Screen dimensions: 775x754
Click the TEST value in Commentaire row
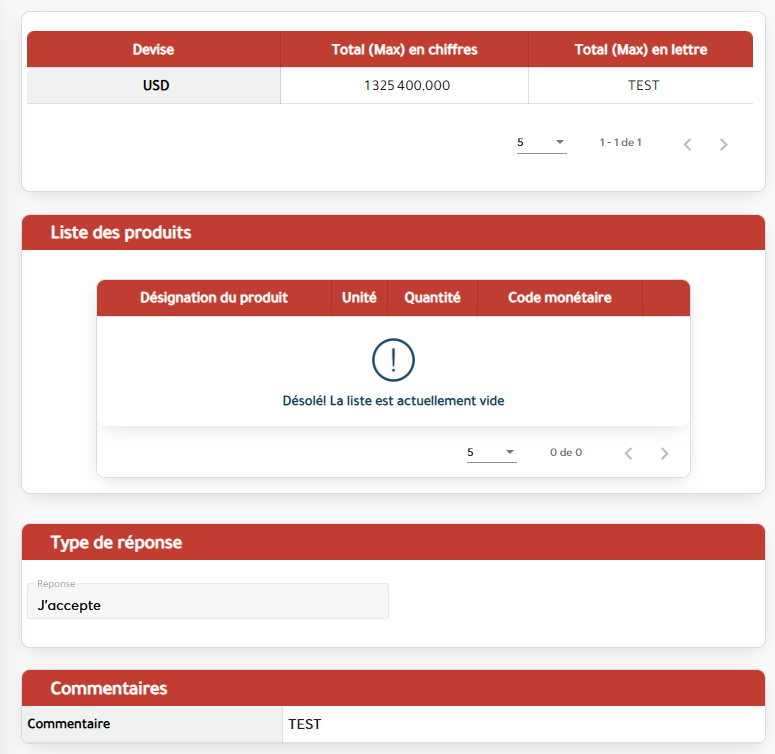305,724
